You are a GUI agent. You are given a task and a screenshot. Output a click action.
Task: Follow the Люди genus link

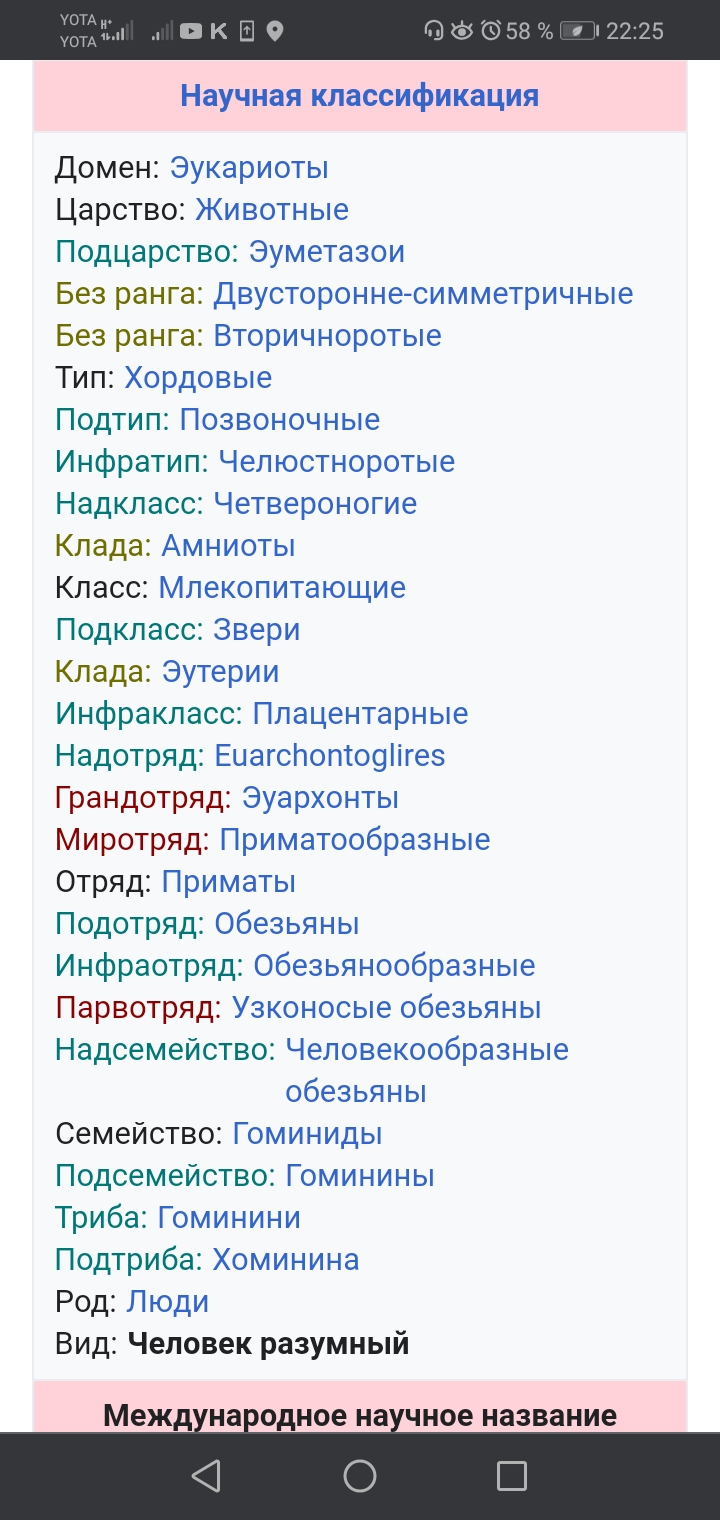click(x=168, y=1302)
